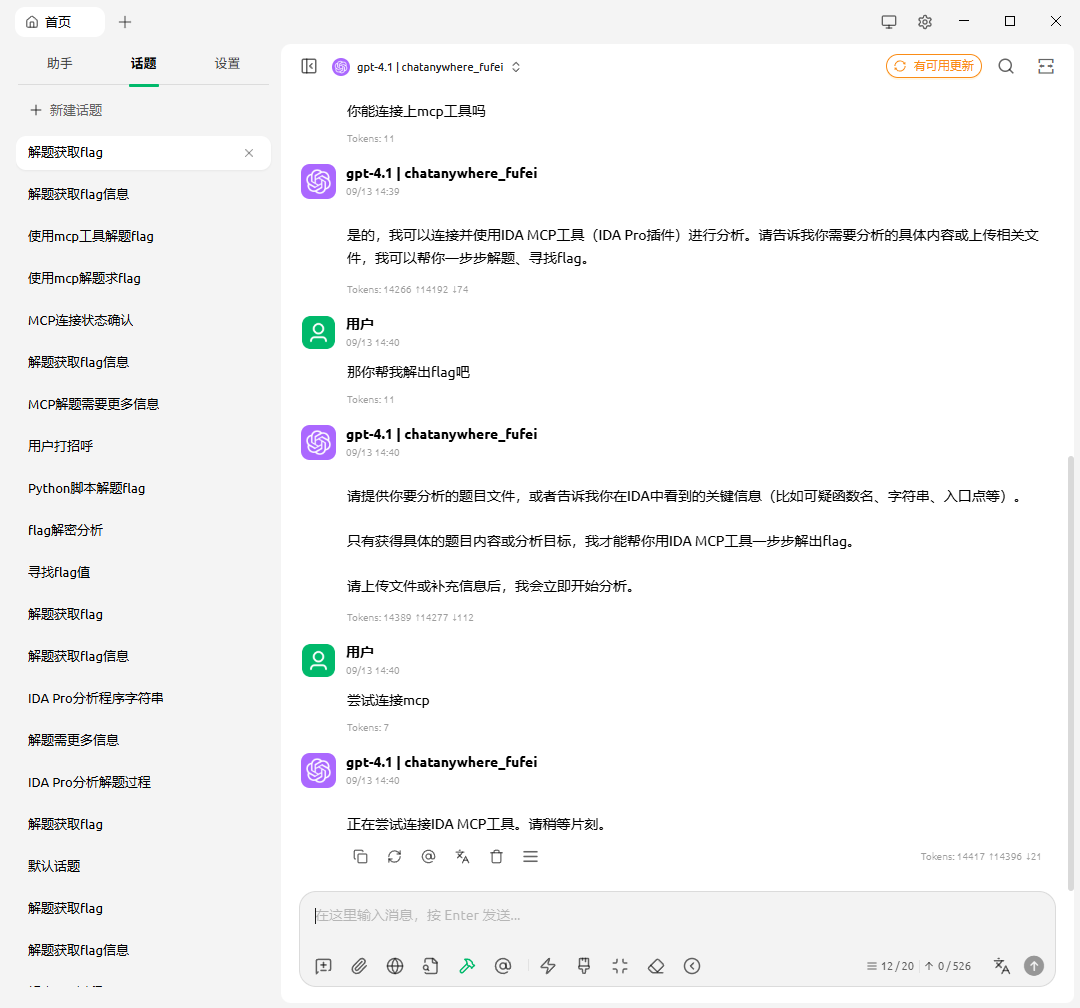This screenshot has width=1080, height=1008.
Task: Click user message 尝试连接mcp
Action: 388,701
